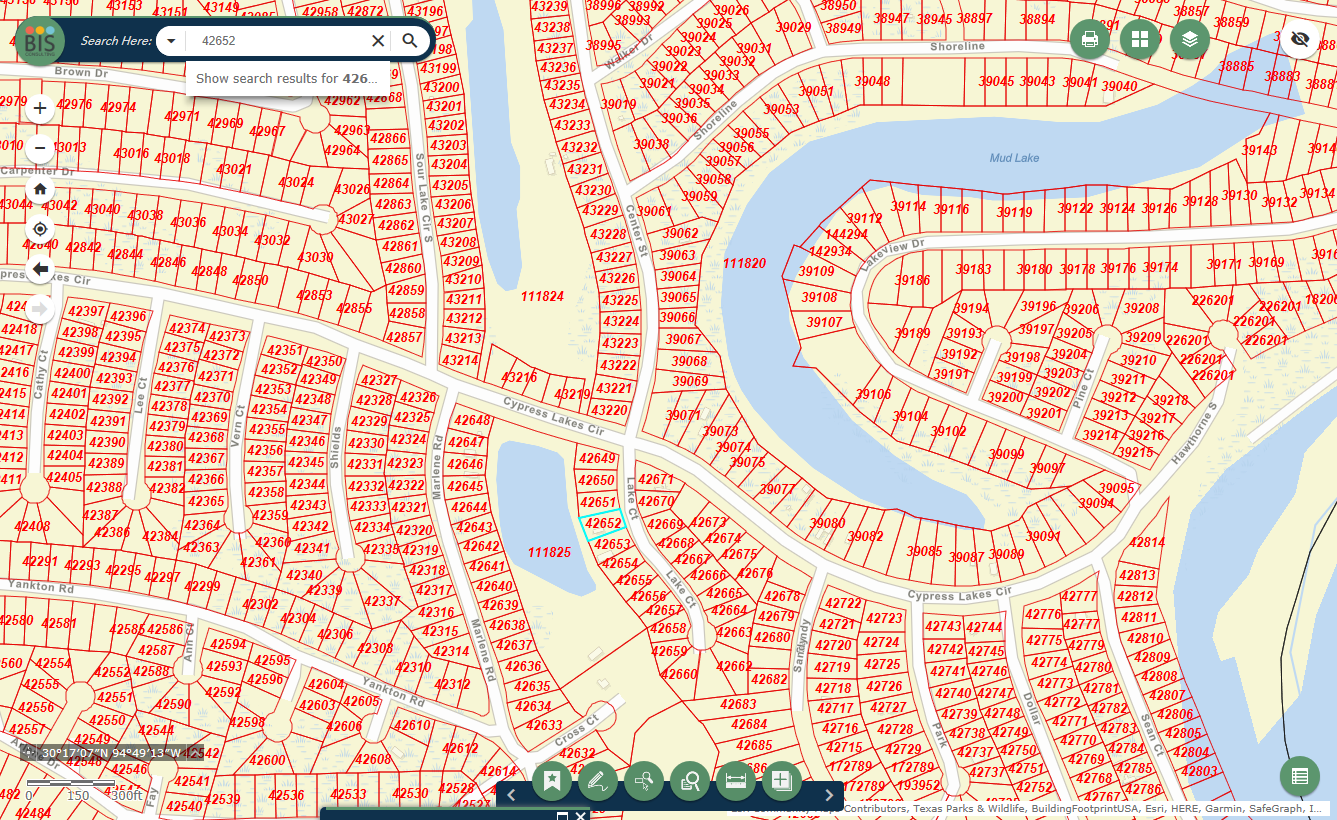Screen dimensions: 1337x820
Task: Expand the search source dropdown arrow
Action: point(171,41)
